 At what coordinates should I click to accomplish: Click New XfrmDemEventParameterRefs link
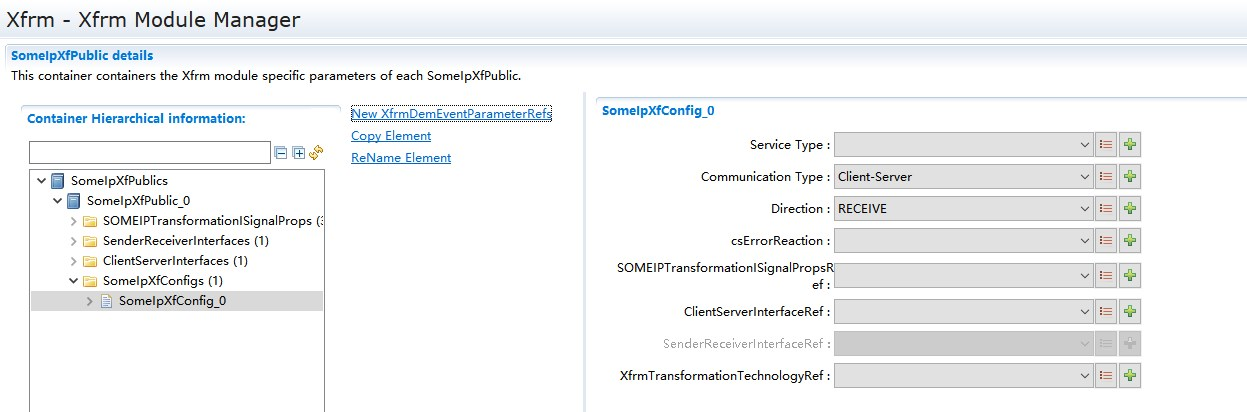(451, 114)
